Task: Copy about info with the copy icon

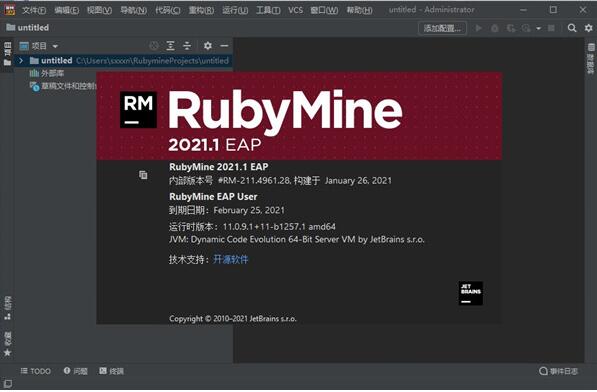Action: coord(143,175)
